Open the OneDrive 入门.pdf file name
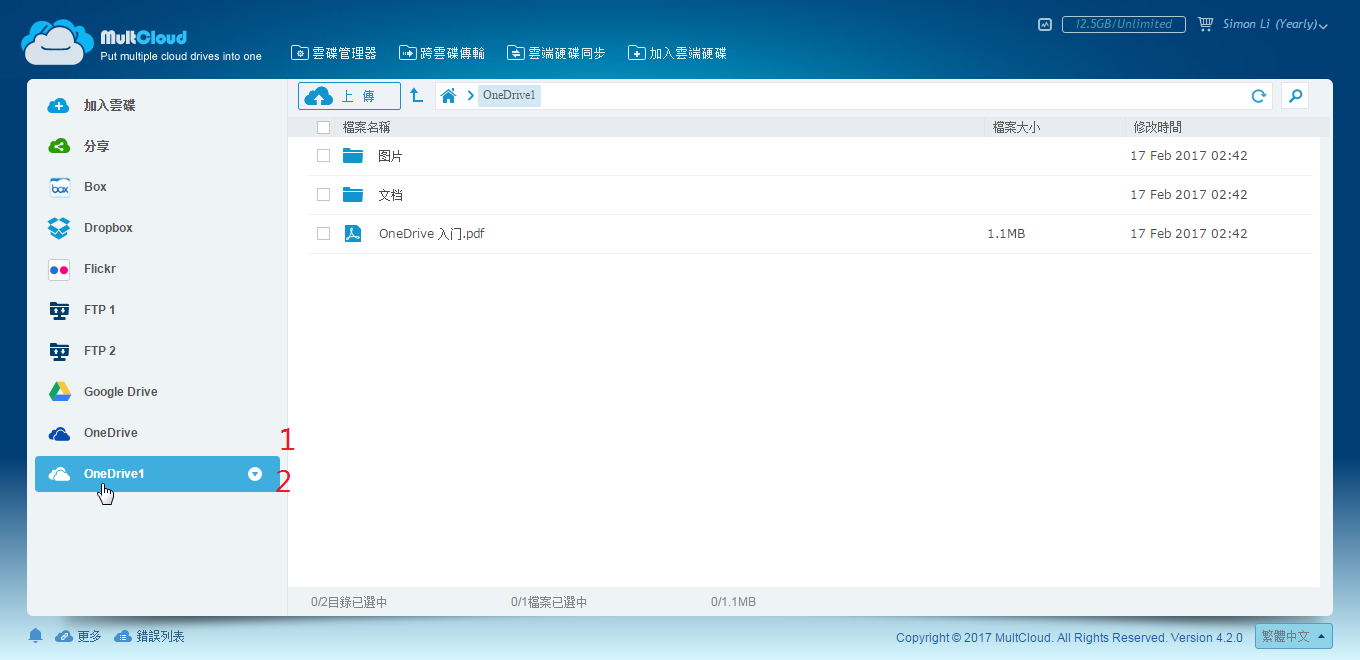Image resolution: width=1360 pixels, height=660 pixels. click(x=432, y=234)
